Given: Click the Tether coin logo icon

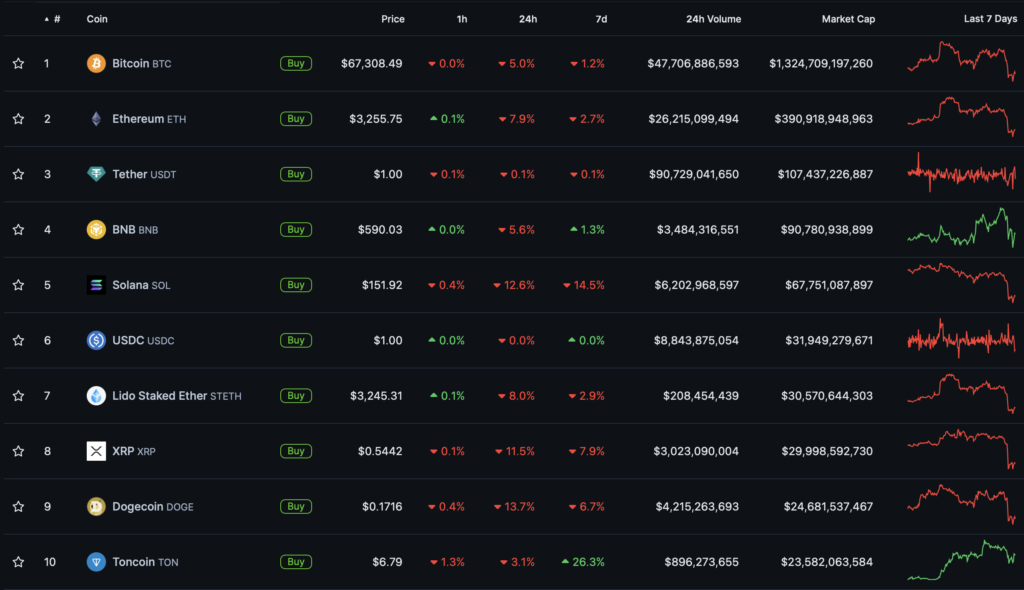Looking at the screenshot, I should point(96,174).
